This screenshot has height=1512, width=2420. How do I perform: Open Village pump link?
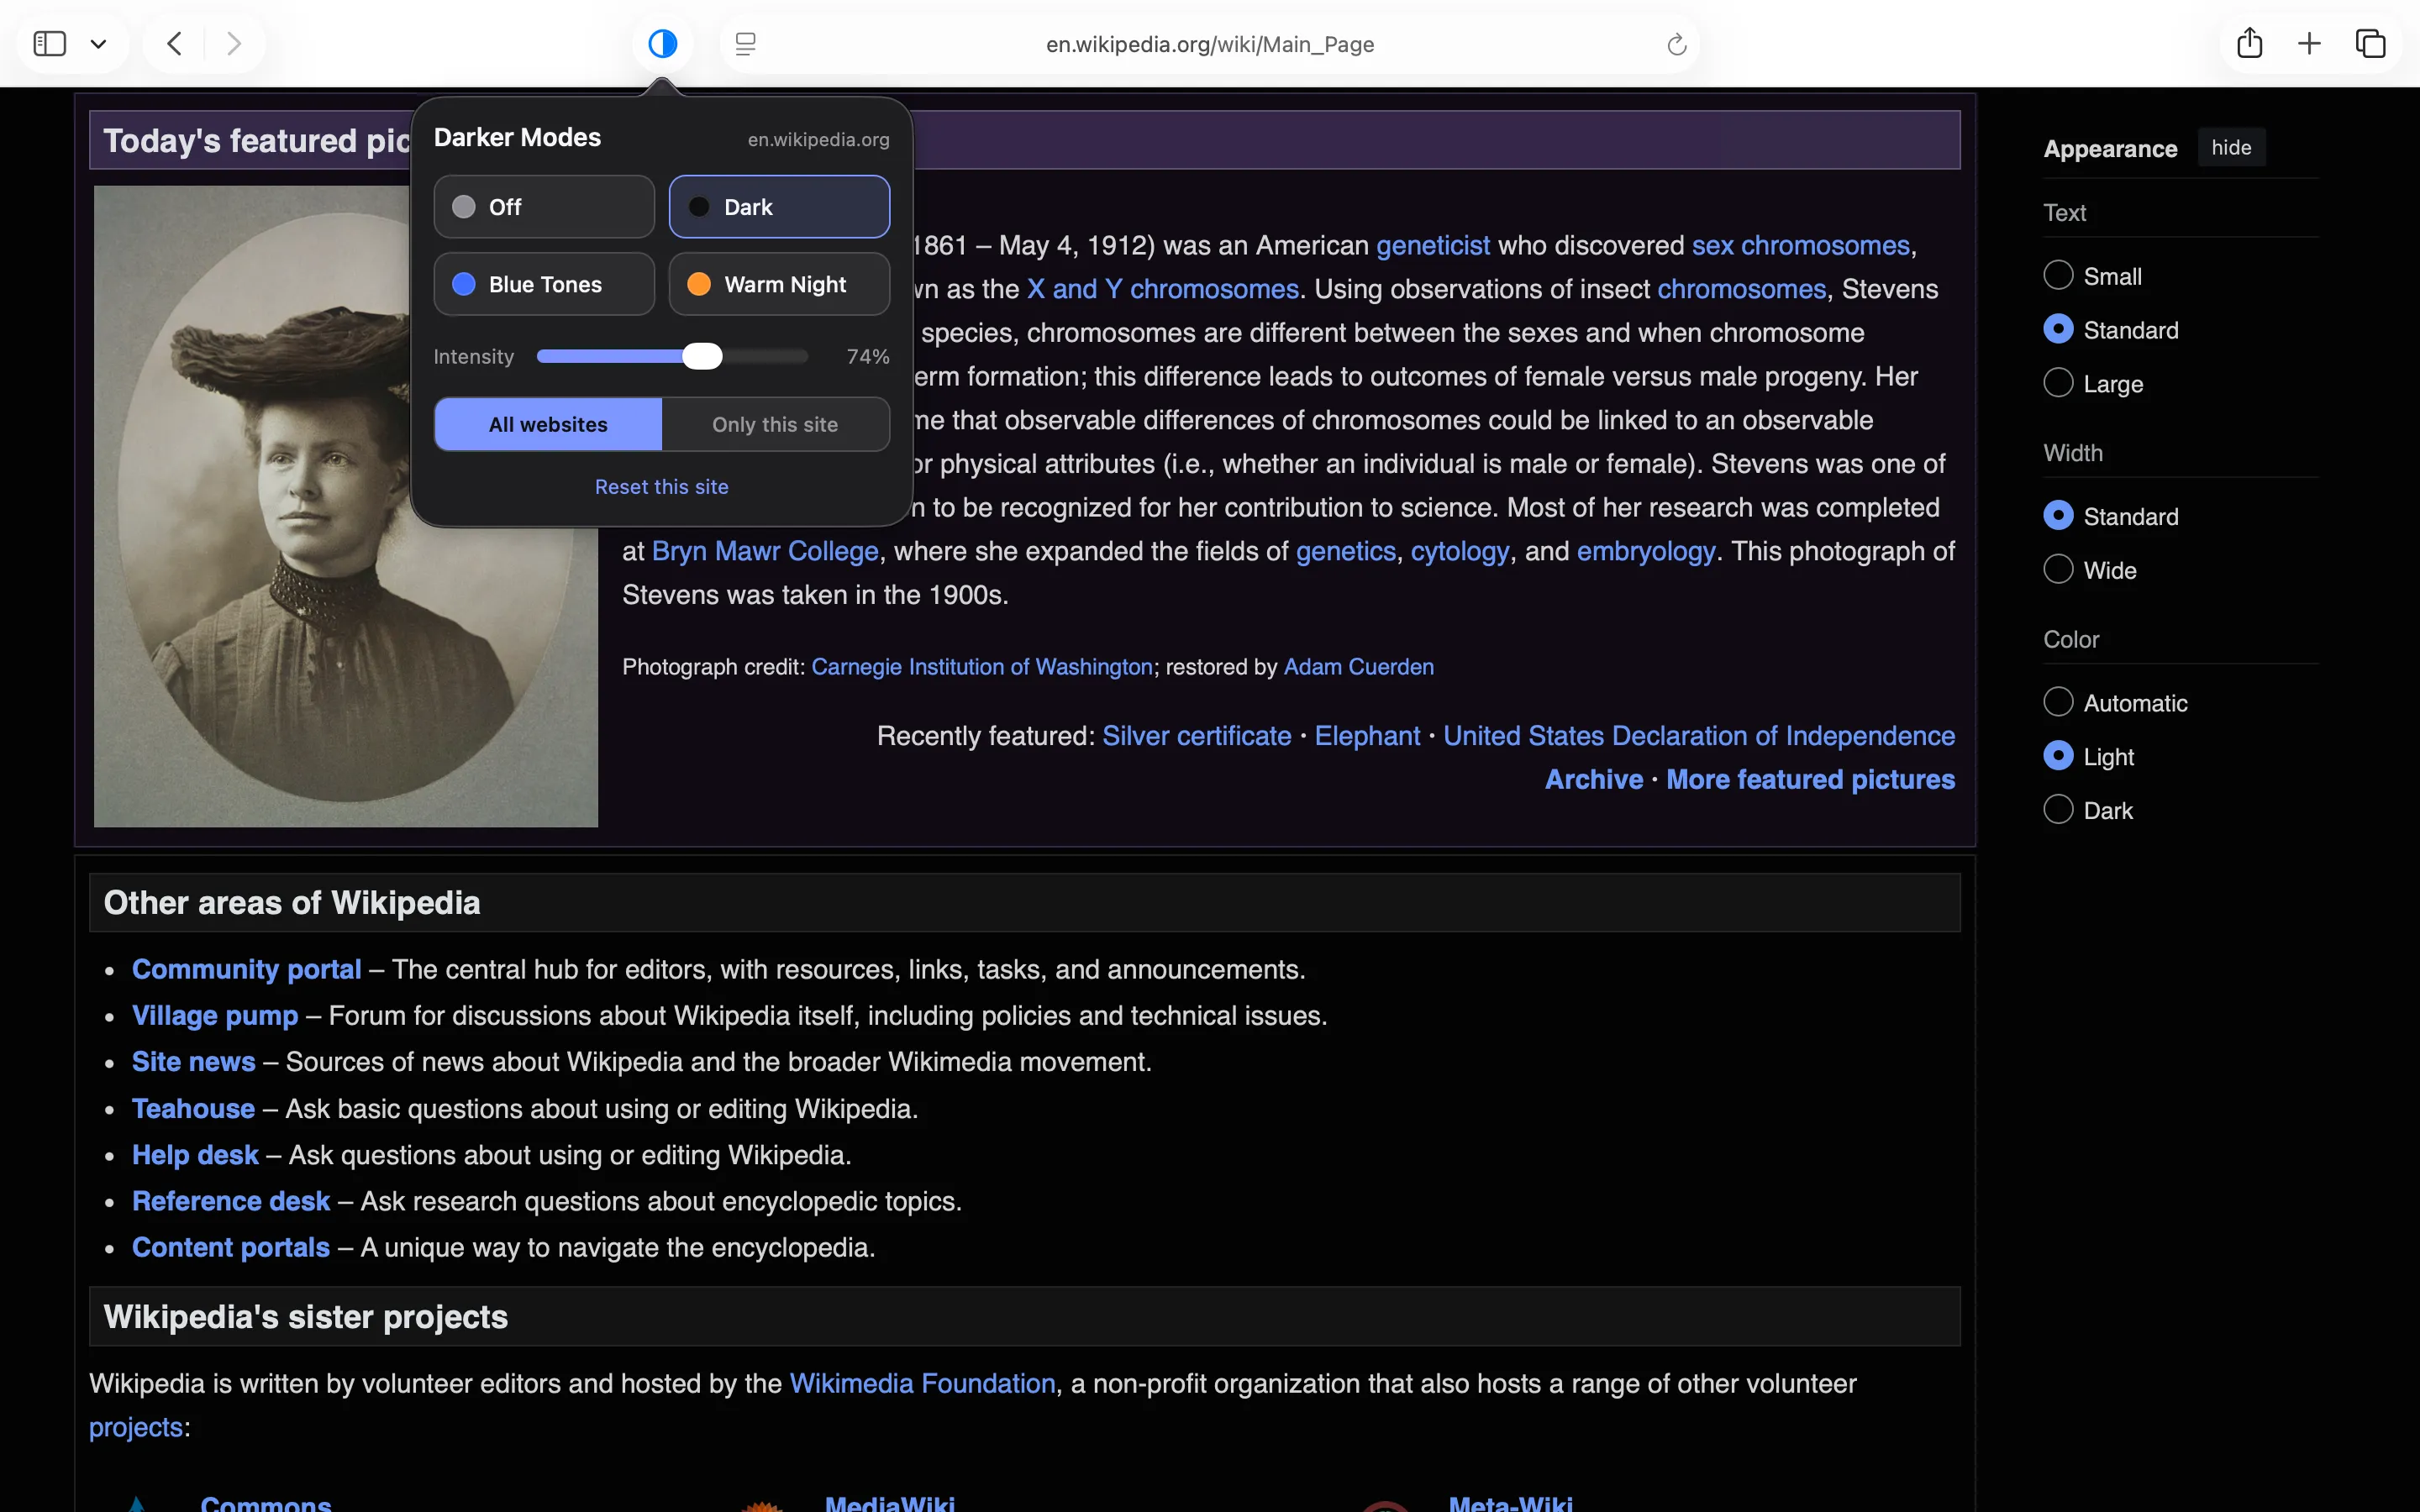[215, 1016]
